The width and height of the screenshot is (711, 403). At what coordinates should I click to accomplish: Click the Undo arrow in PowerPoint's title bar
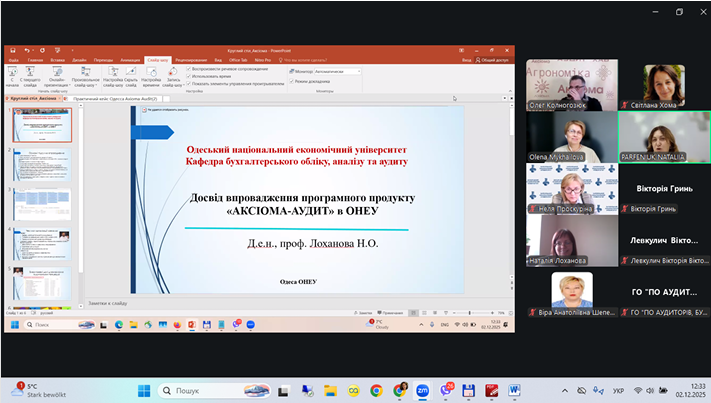[27, 50]
